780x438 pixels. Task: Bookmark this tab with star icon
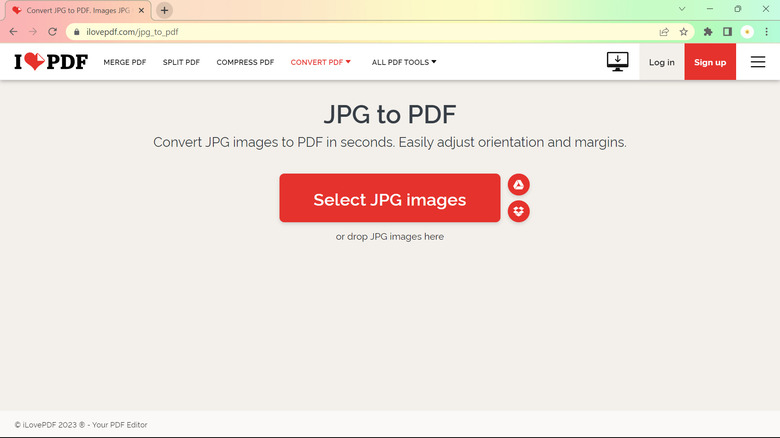[683, 32]
